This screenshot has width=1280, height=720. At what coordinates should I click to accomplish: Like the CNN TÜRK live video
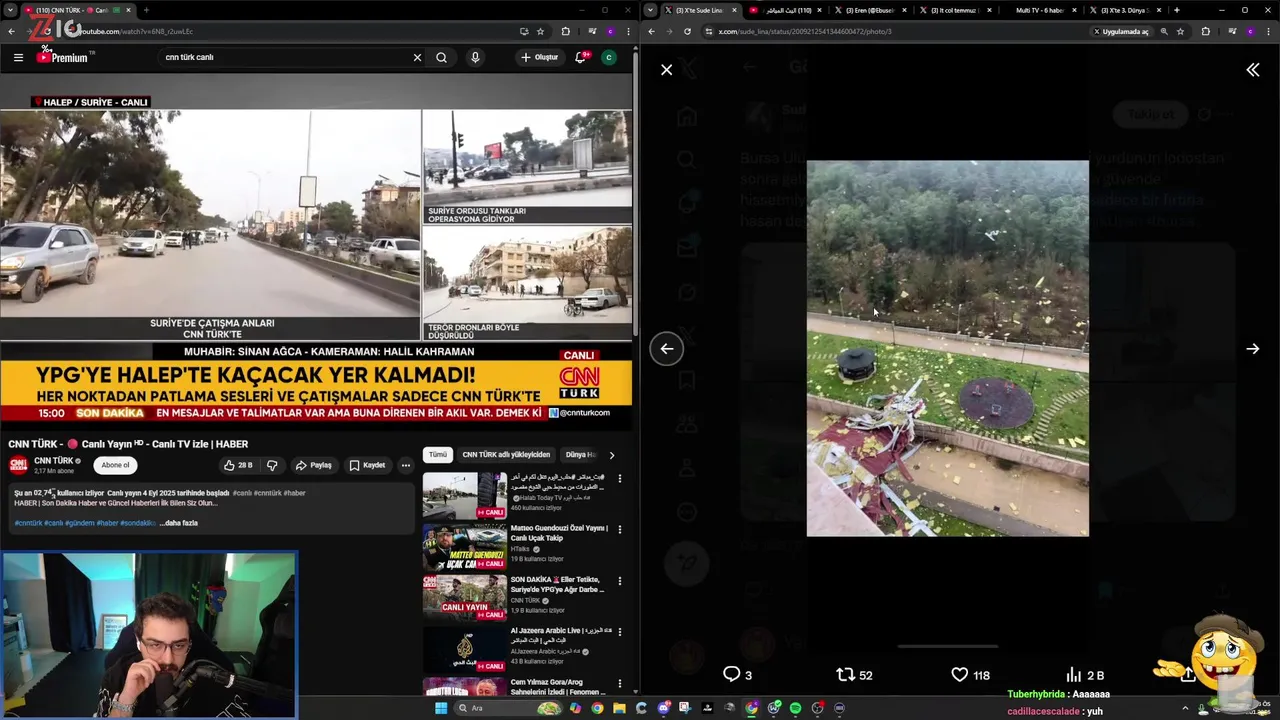coord(238,465)
